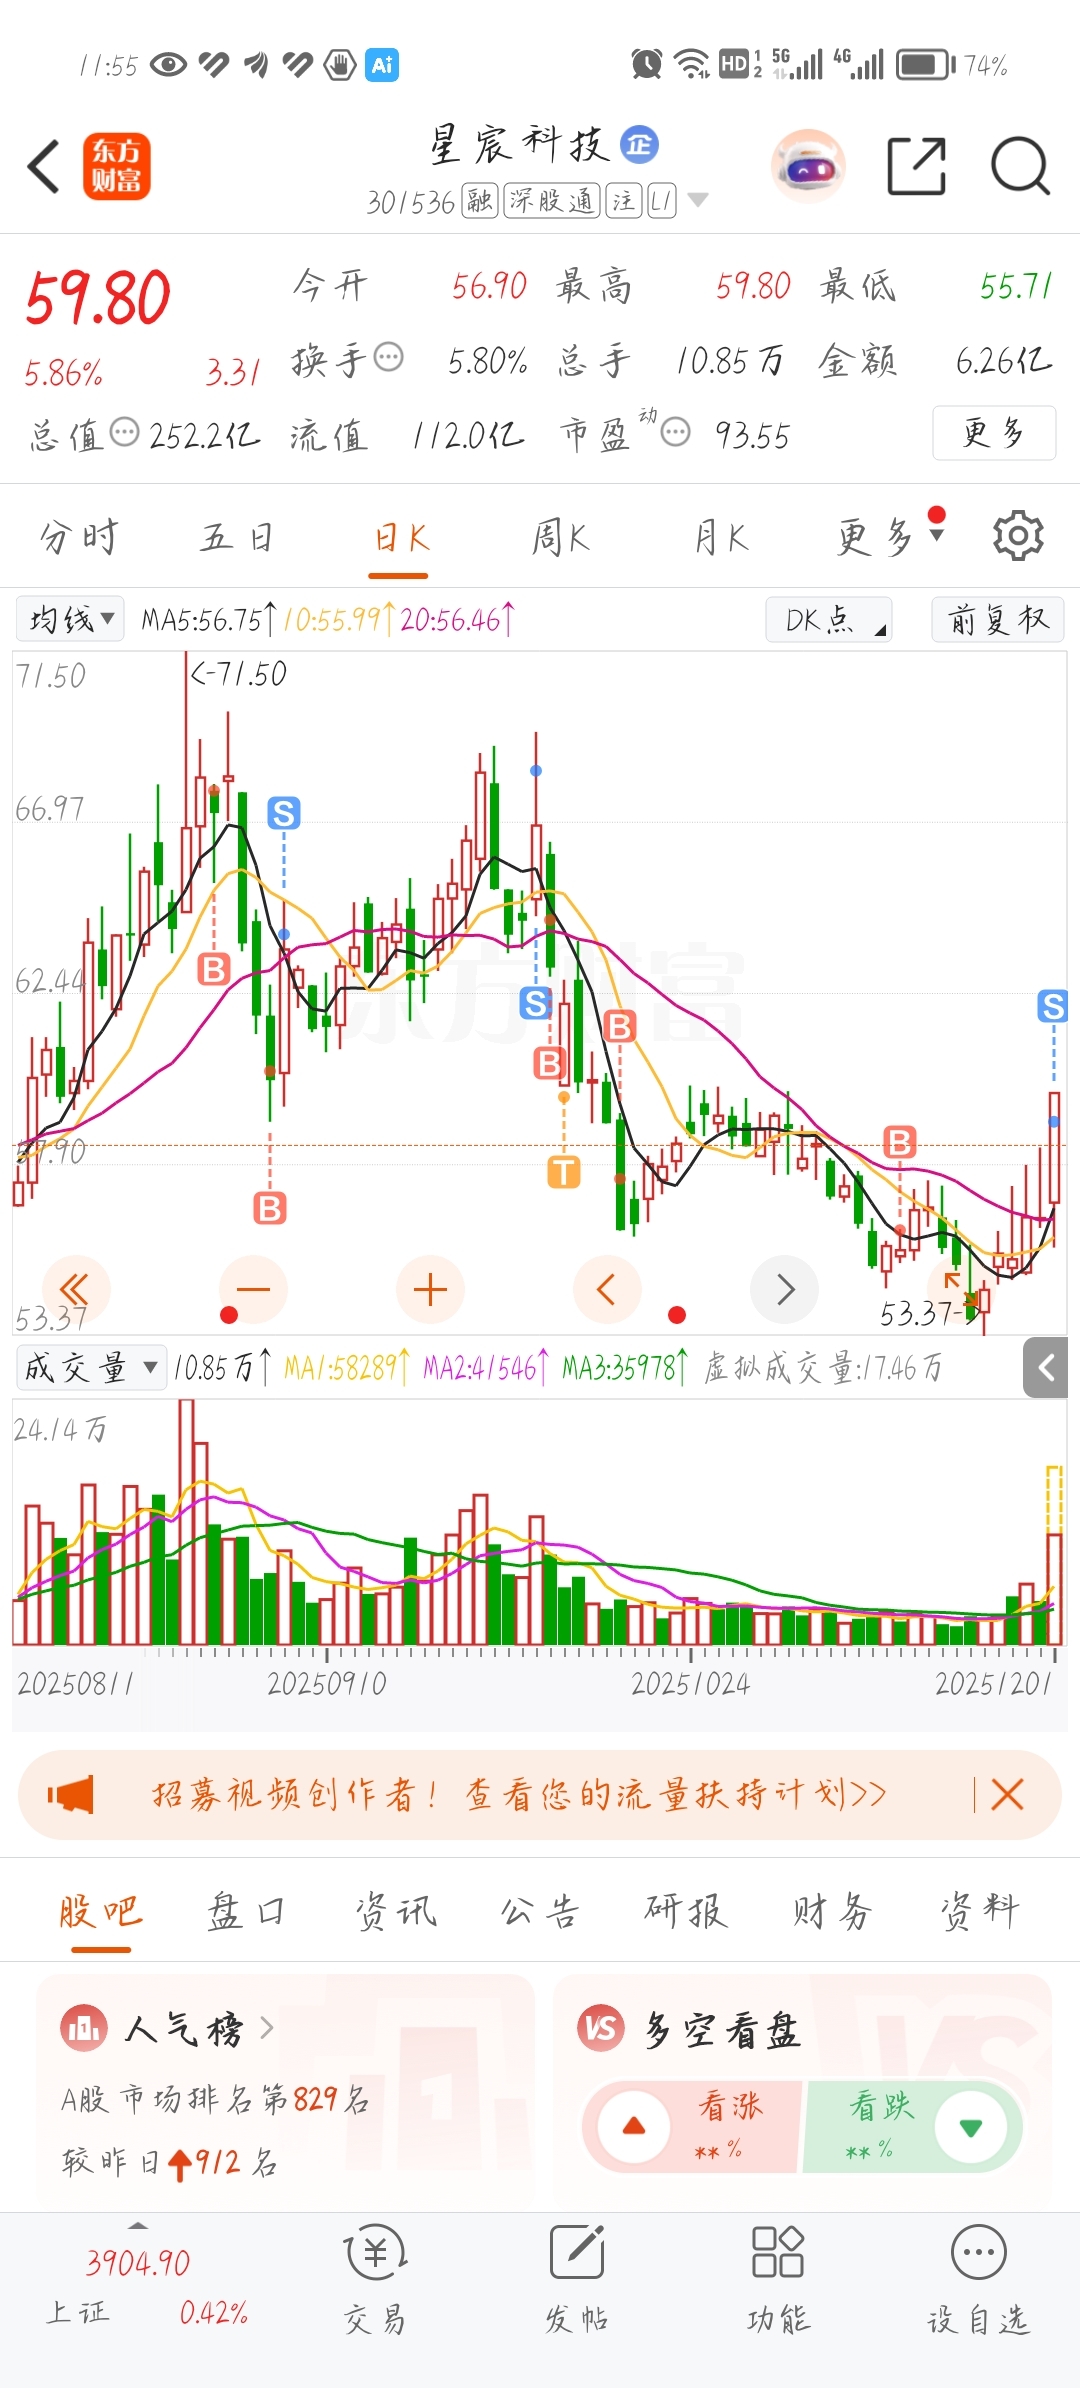Close the recruiting banner with X
The height and width of the screenshot is (2388, 1080).
point(1007,1795)
